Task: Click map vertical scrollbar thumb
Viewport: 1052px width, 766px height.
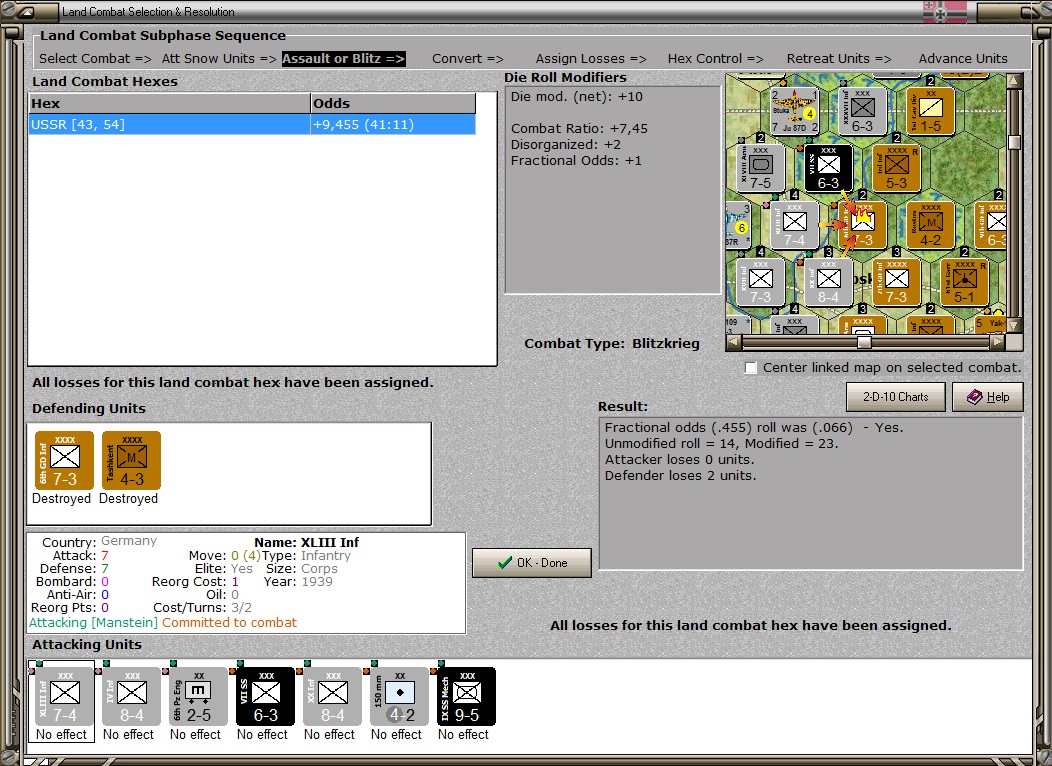Action: 1014,142
